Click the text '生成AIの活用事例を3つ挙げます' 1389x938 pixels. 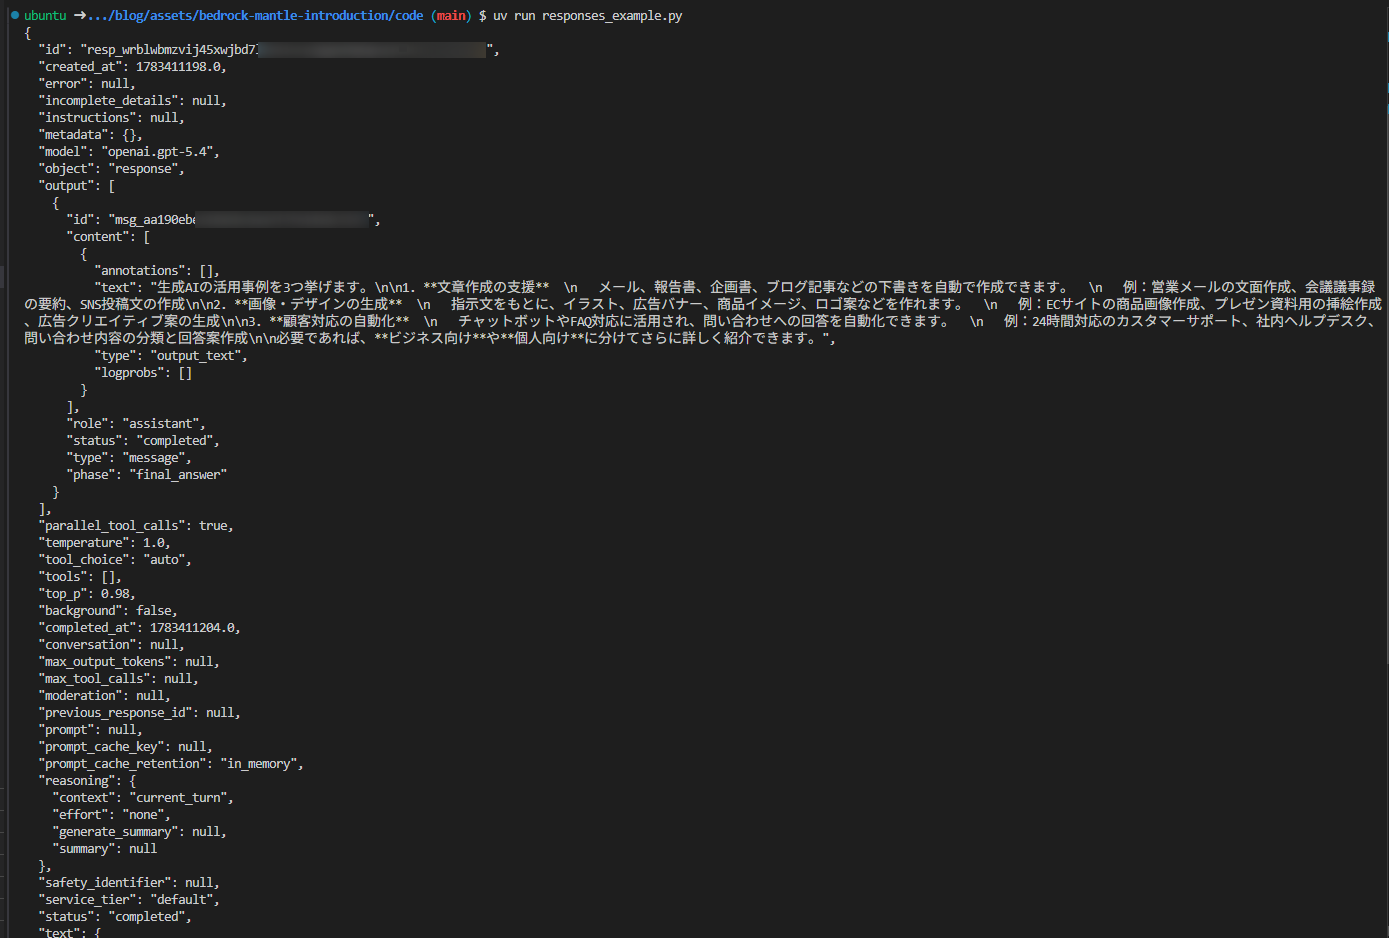(x=258, y=288)
